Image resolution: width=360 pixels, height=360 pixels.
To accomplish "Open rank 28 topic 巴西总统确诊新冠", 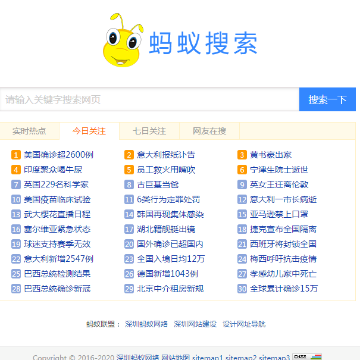I will 57,288.
